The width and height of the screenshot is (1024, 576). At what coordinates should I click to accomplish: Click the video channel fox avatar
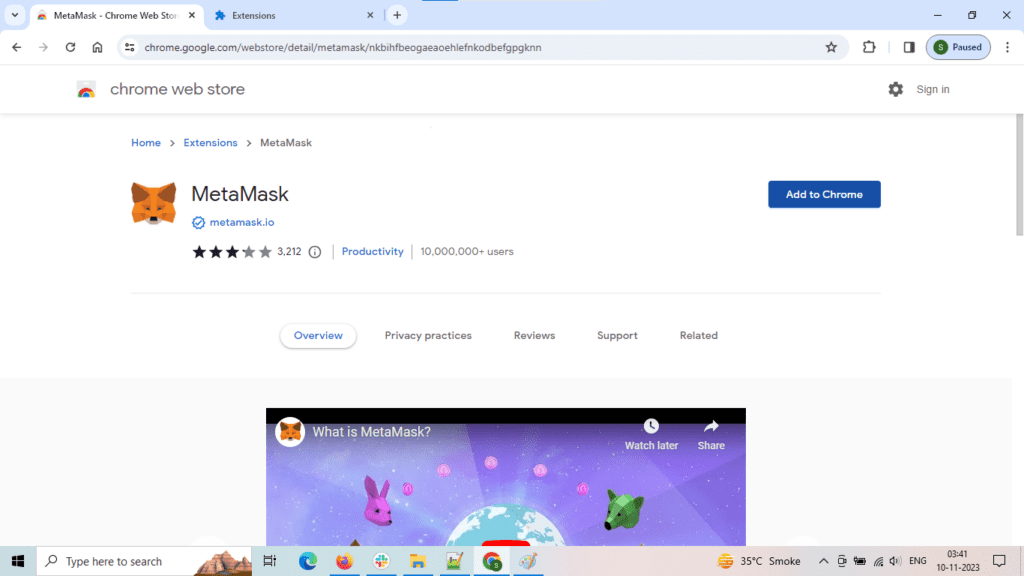tap(290, 432)
